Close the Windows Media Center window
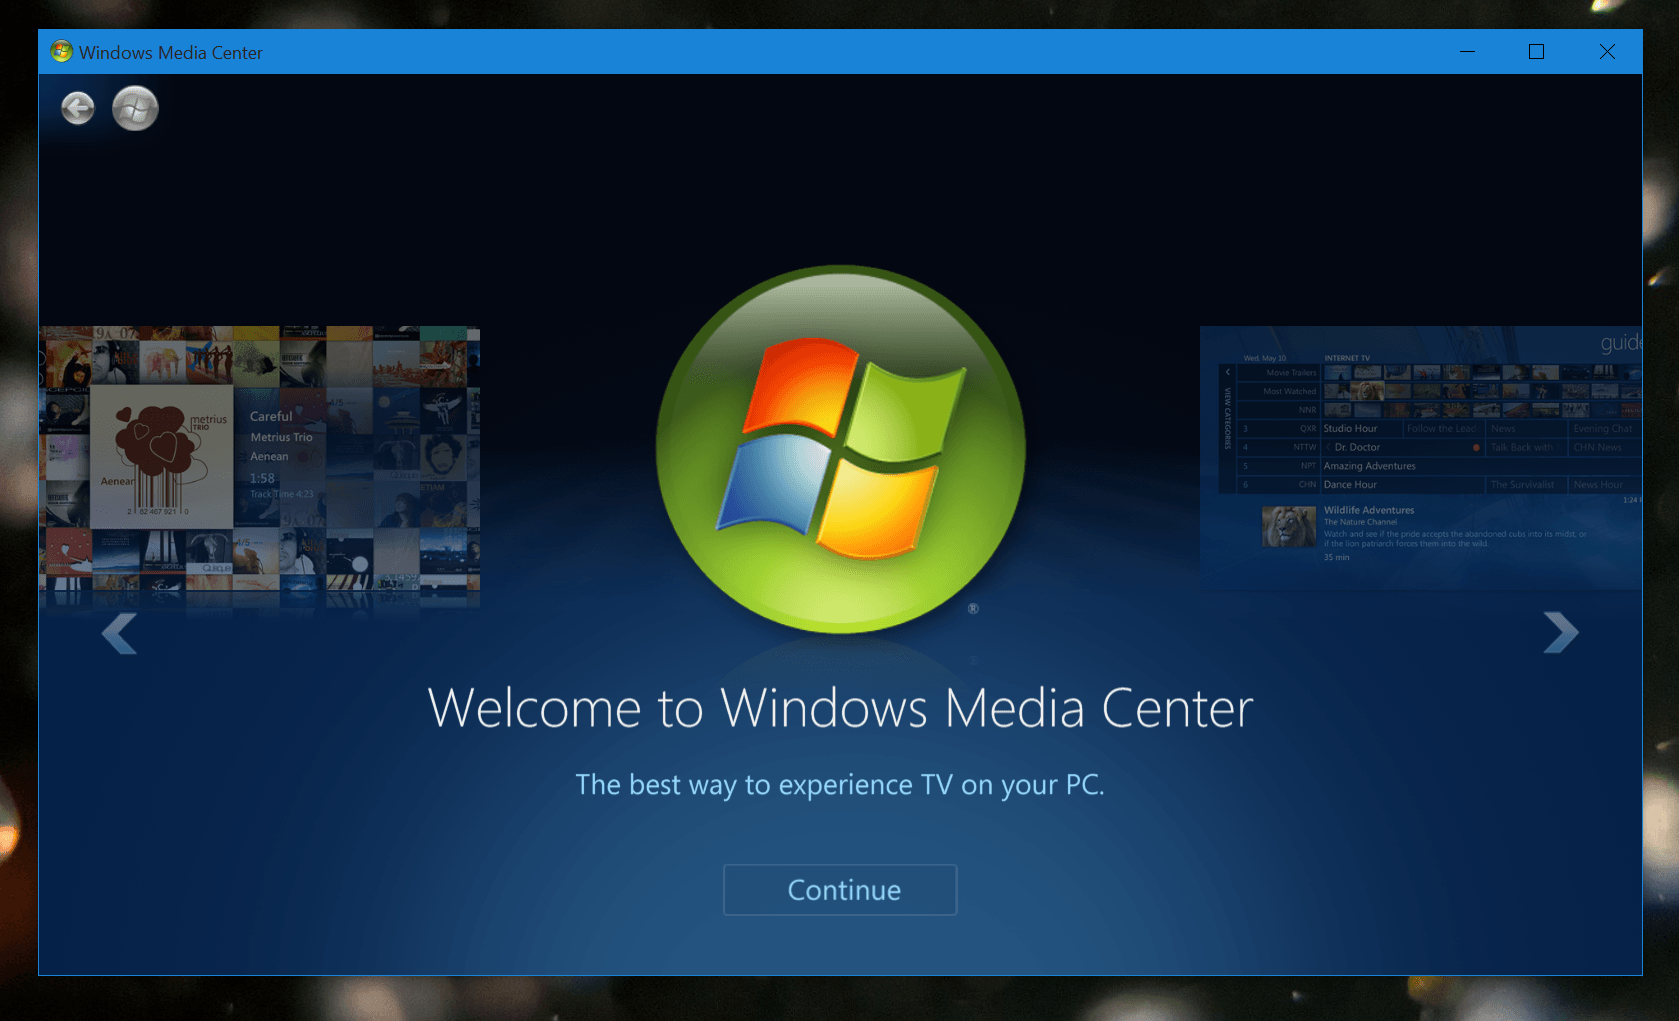 tap(1606, 52)
